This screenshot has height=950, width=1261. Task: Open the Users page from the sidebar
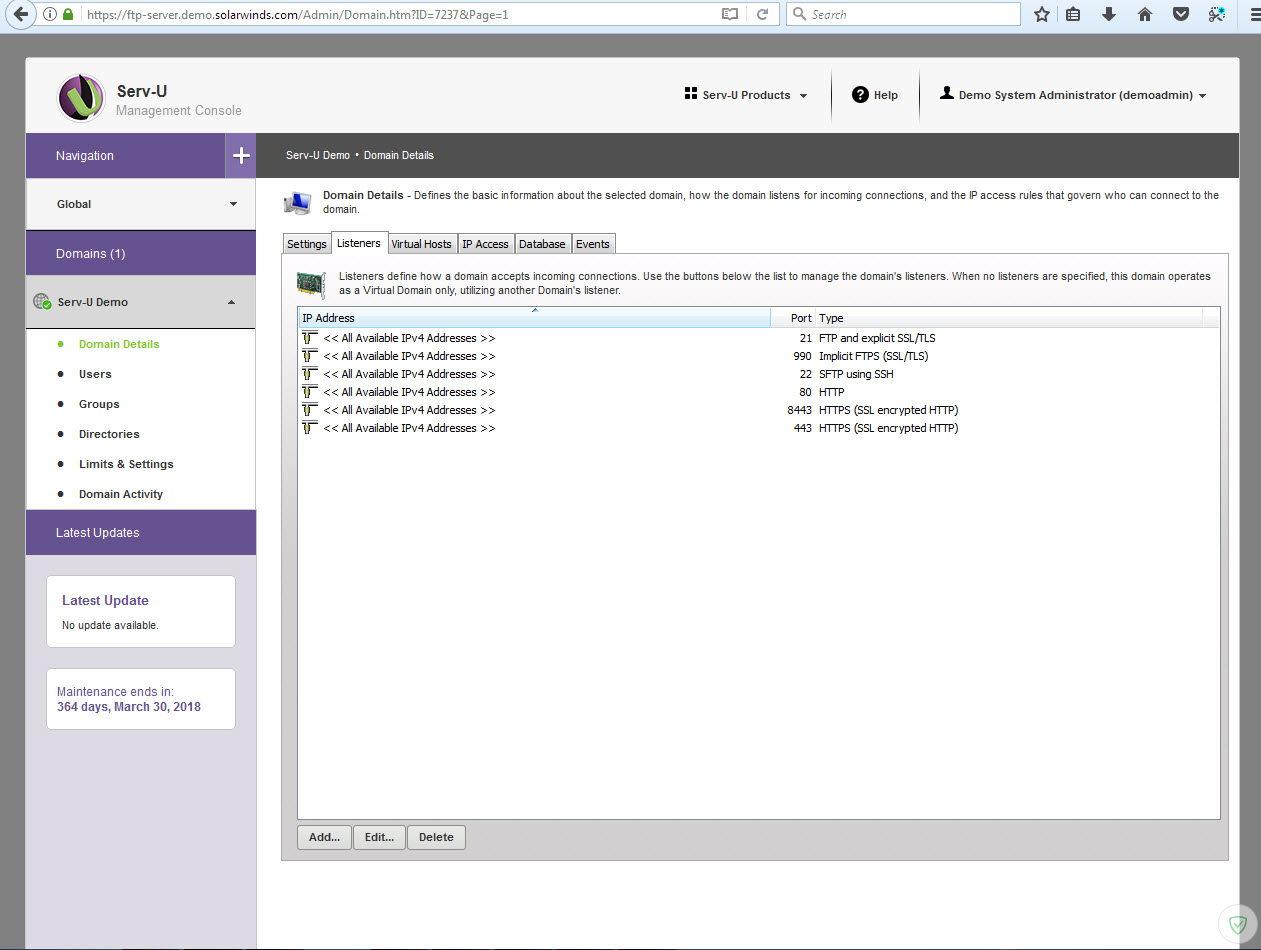pyautogui.click(x=94, y=373)
